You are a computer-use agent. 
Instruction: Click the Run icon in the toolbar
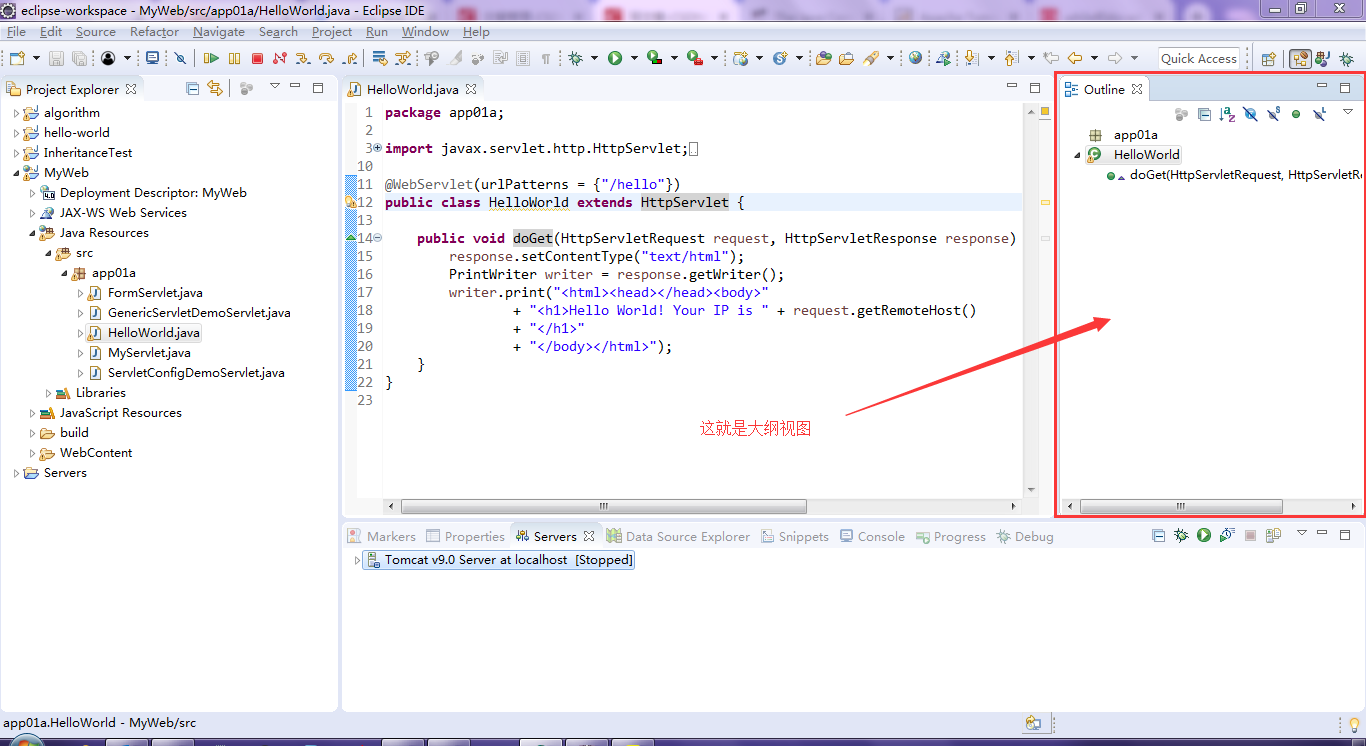614,57
